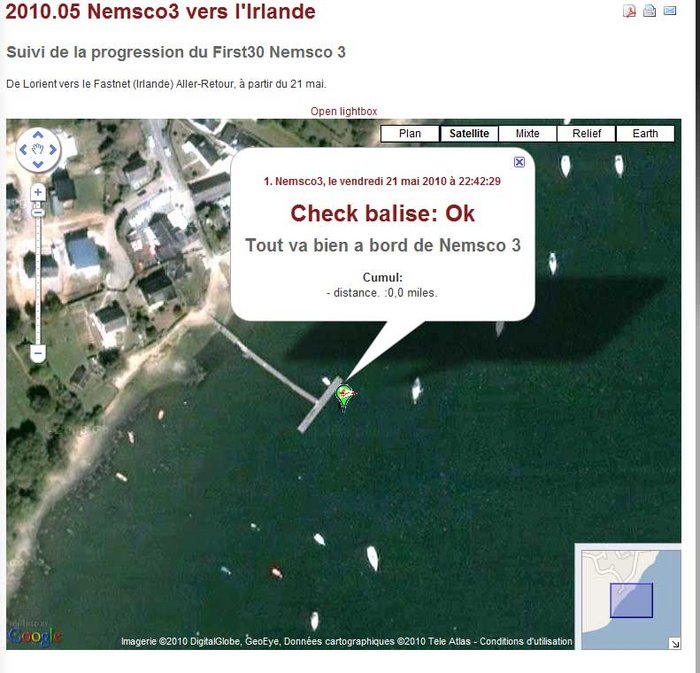700x673 pixels.
Task: Pan the map left with arrow
Action: [x=24, y=150]
